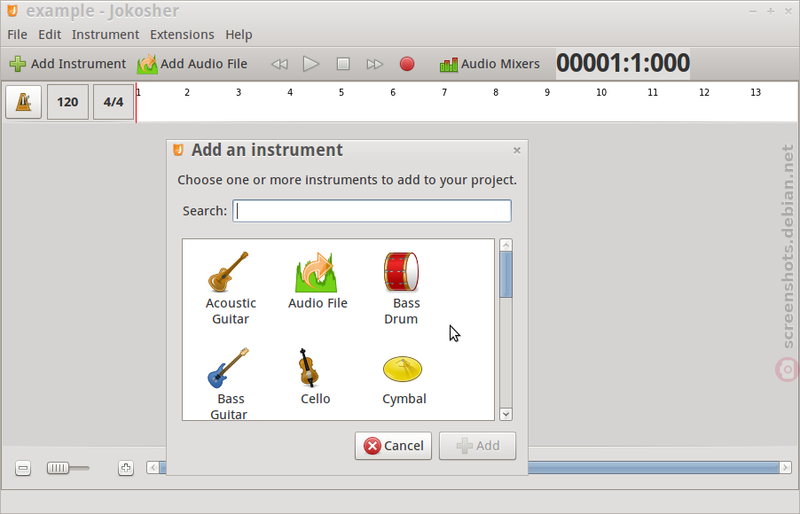Viewport: 800px width, 514px height.
Task: Click bar 2 on the timeline ruler
Action: 187,92
